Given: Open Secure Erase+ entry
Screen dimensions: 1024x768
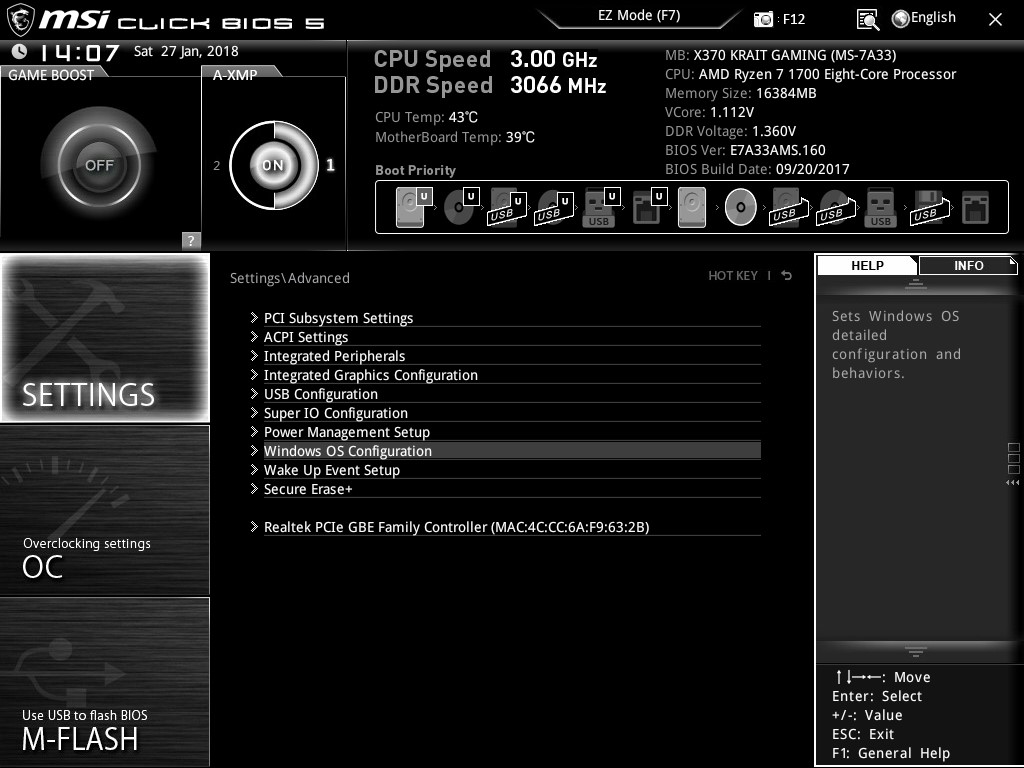Looking at the screenshot, I should click(505, 488).
